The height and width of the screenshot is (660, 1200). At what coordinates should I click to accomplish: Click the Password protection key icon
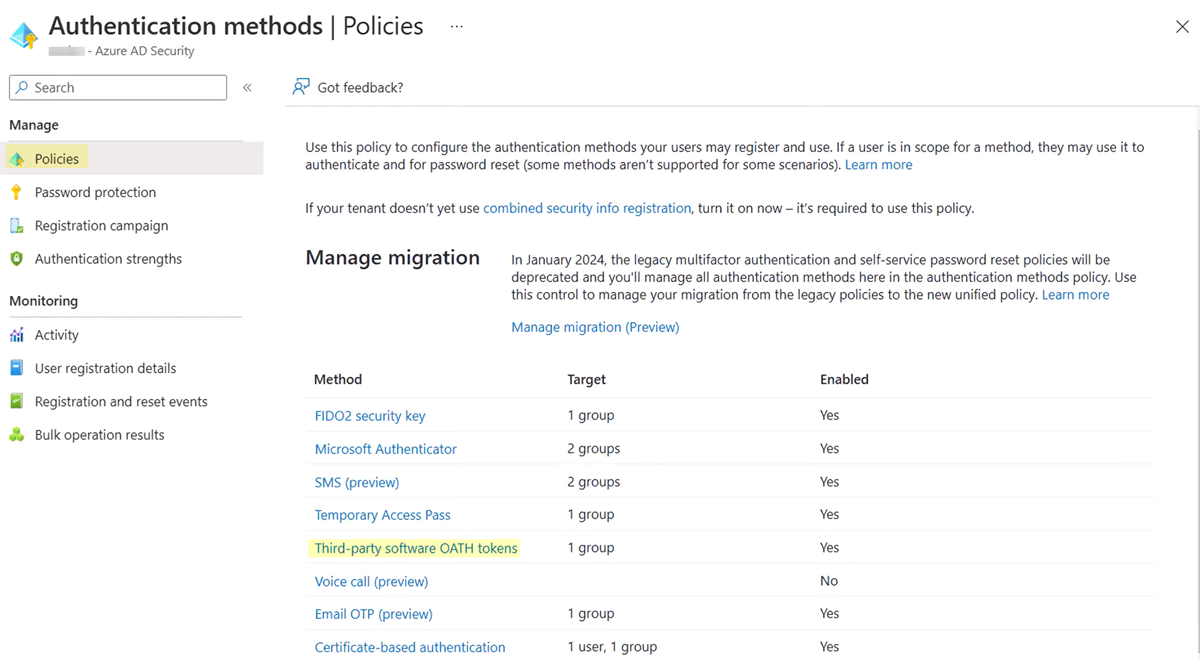pyautogui.click(x=17, y=192)
